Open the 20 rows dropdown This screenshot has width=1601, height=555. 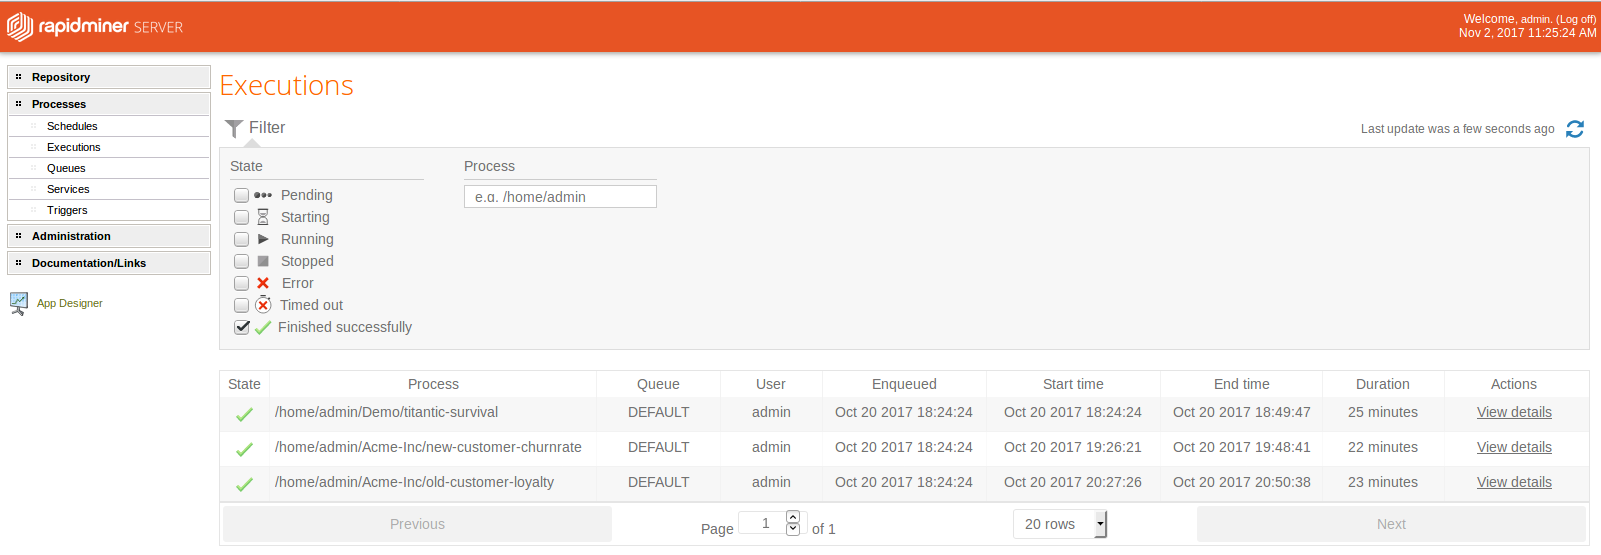click(1060, 524)
